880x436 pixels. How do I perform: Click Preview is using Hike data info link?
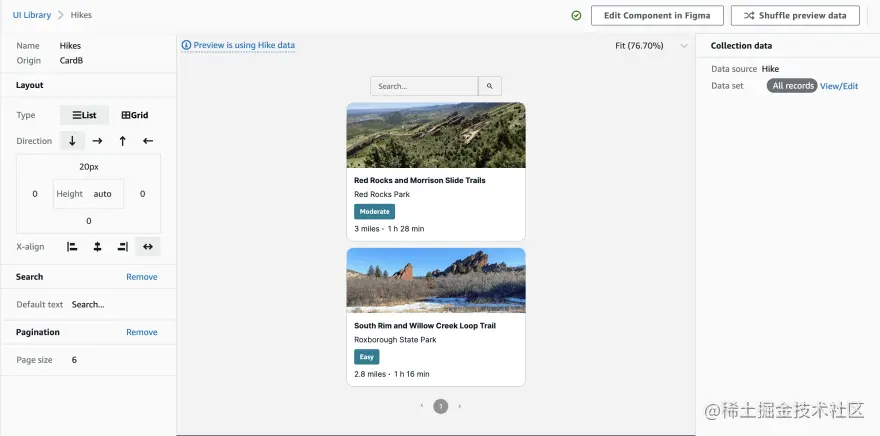tap(238, 45)
